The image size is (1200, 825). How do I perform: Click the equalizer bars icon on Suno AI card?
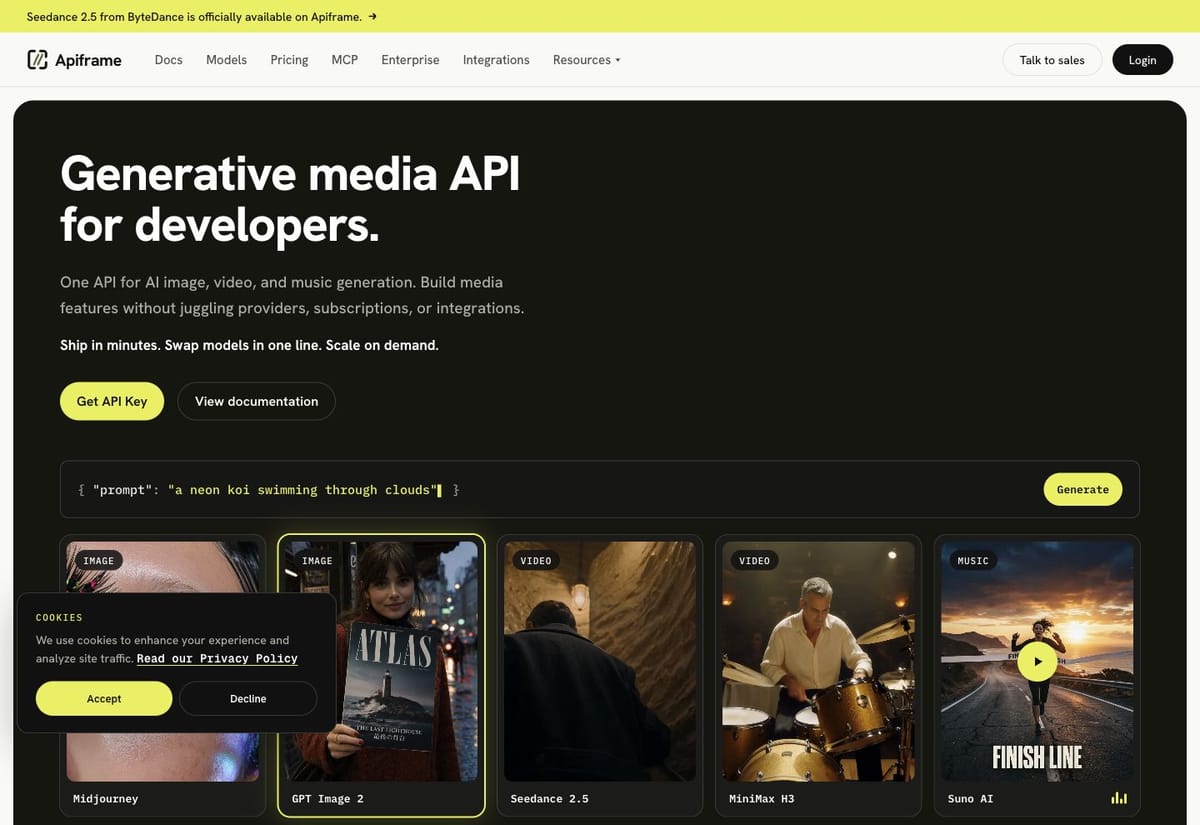coord(1119,798)
